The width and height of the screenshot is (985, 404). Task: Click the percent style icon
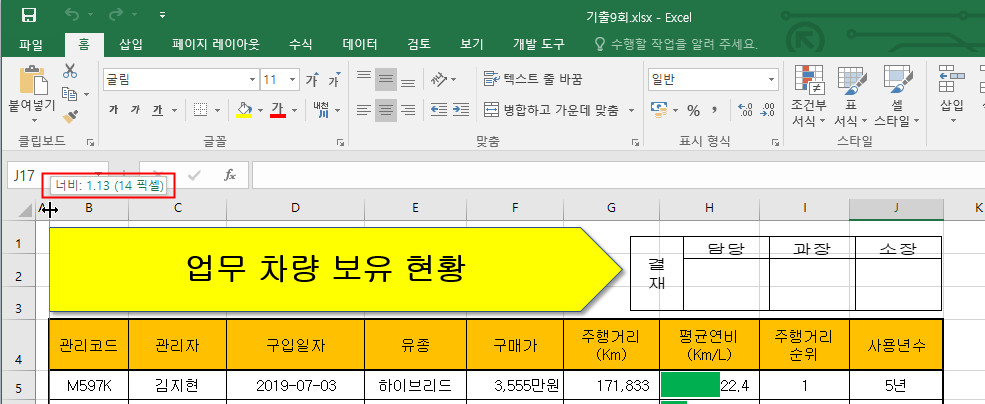coord(692,110)
